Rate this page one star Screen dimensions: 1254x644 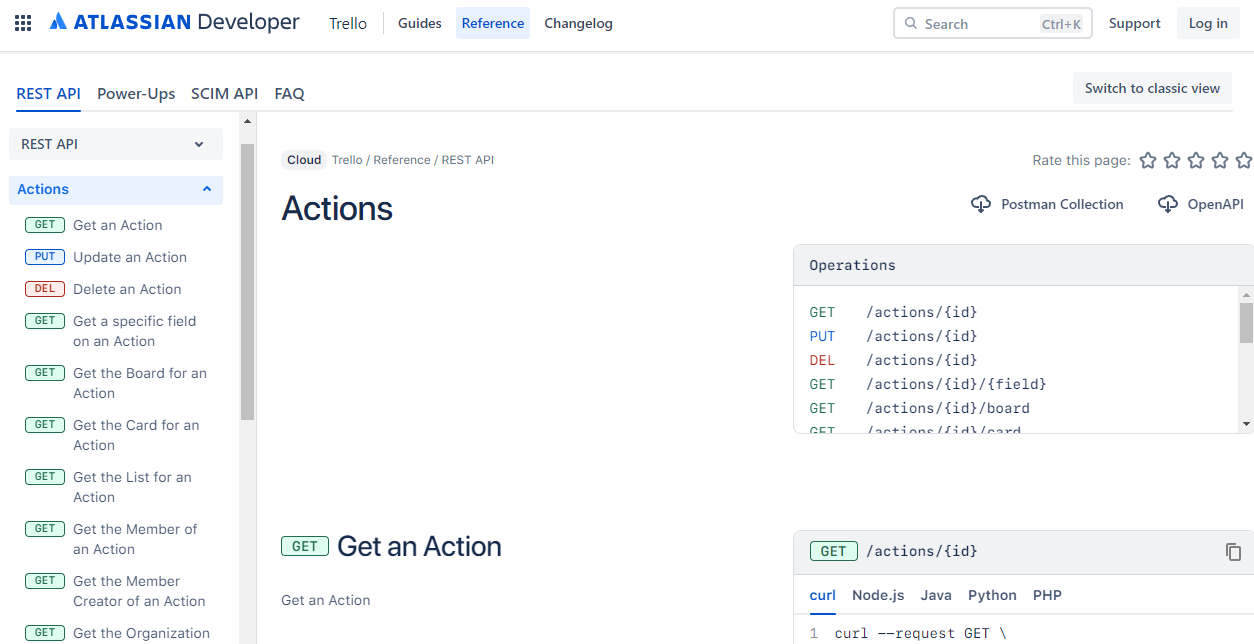pyautogui.click(x=1148, y=160)
